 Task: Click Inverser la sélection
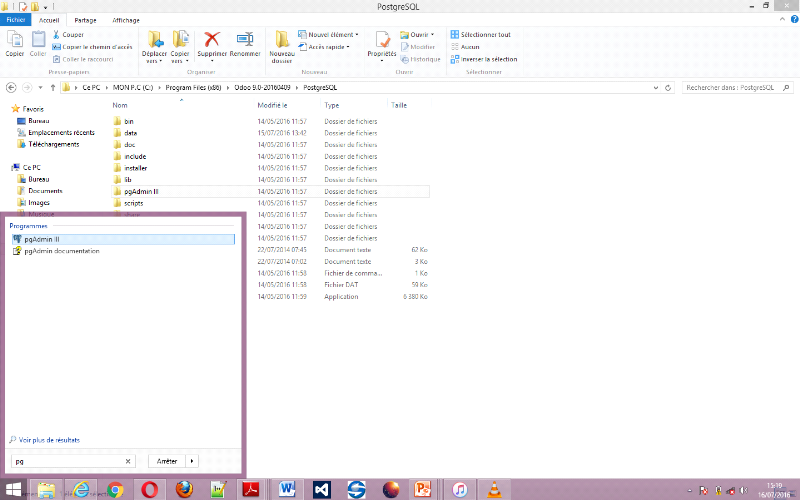[x=484, y=59]
